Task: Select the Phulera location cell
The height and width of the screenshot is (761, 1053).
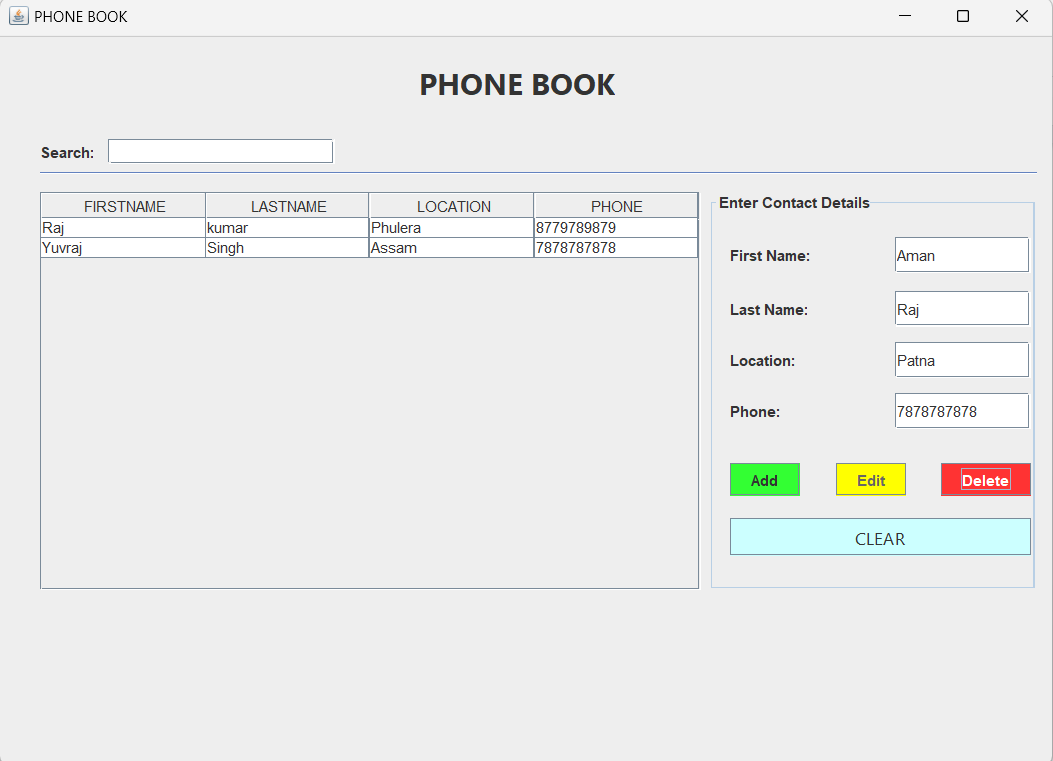Action: 452,228
